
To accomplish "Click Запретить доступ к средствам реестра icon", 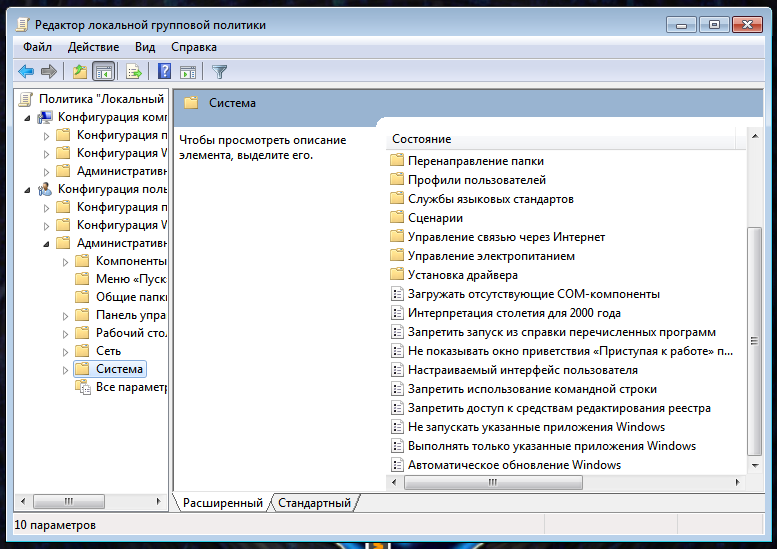I will coord(397,408).
